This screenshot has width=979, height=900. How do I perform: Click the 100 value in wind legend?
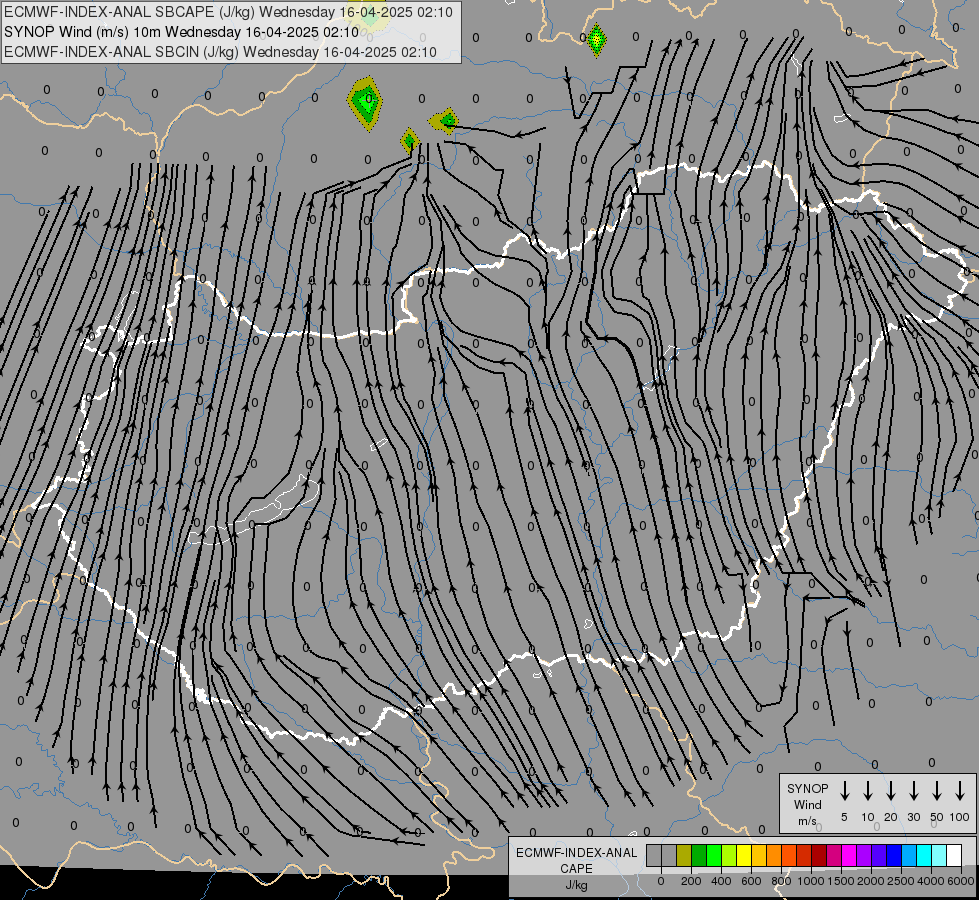pyautogui.click(x=960, y=817)
